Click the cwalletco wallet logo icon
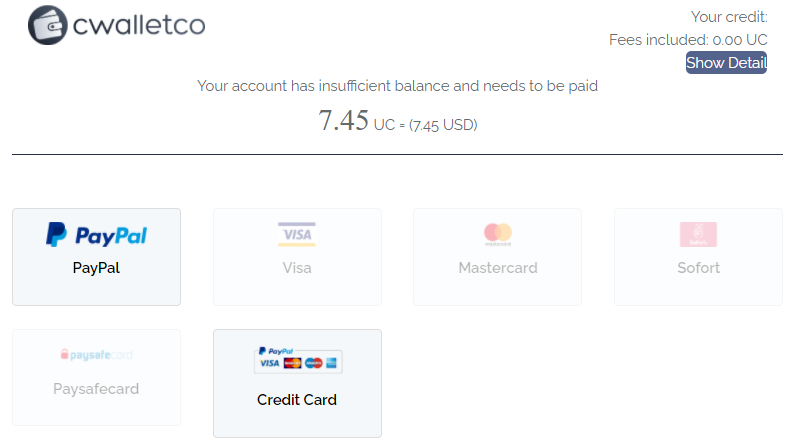 (48, 25)
